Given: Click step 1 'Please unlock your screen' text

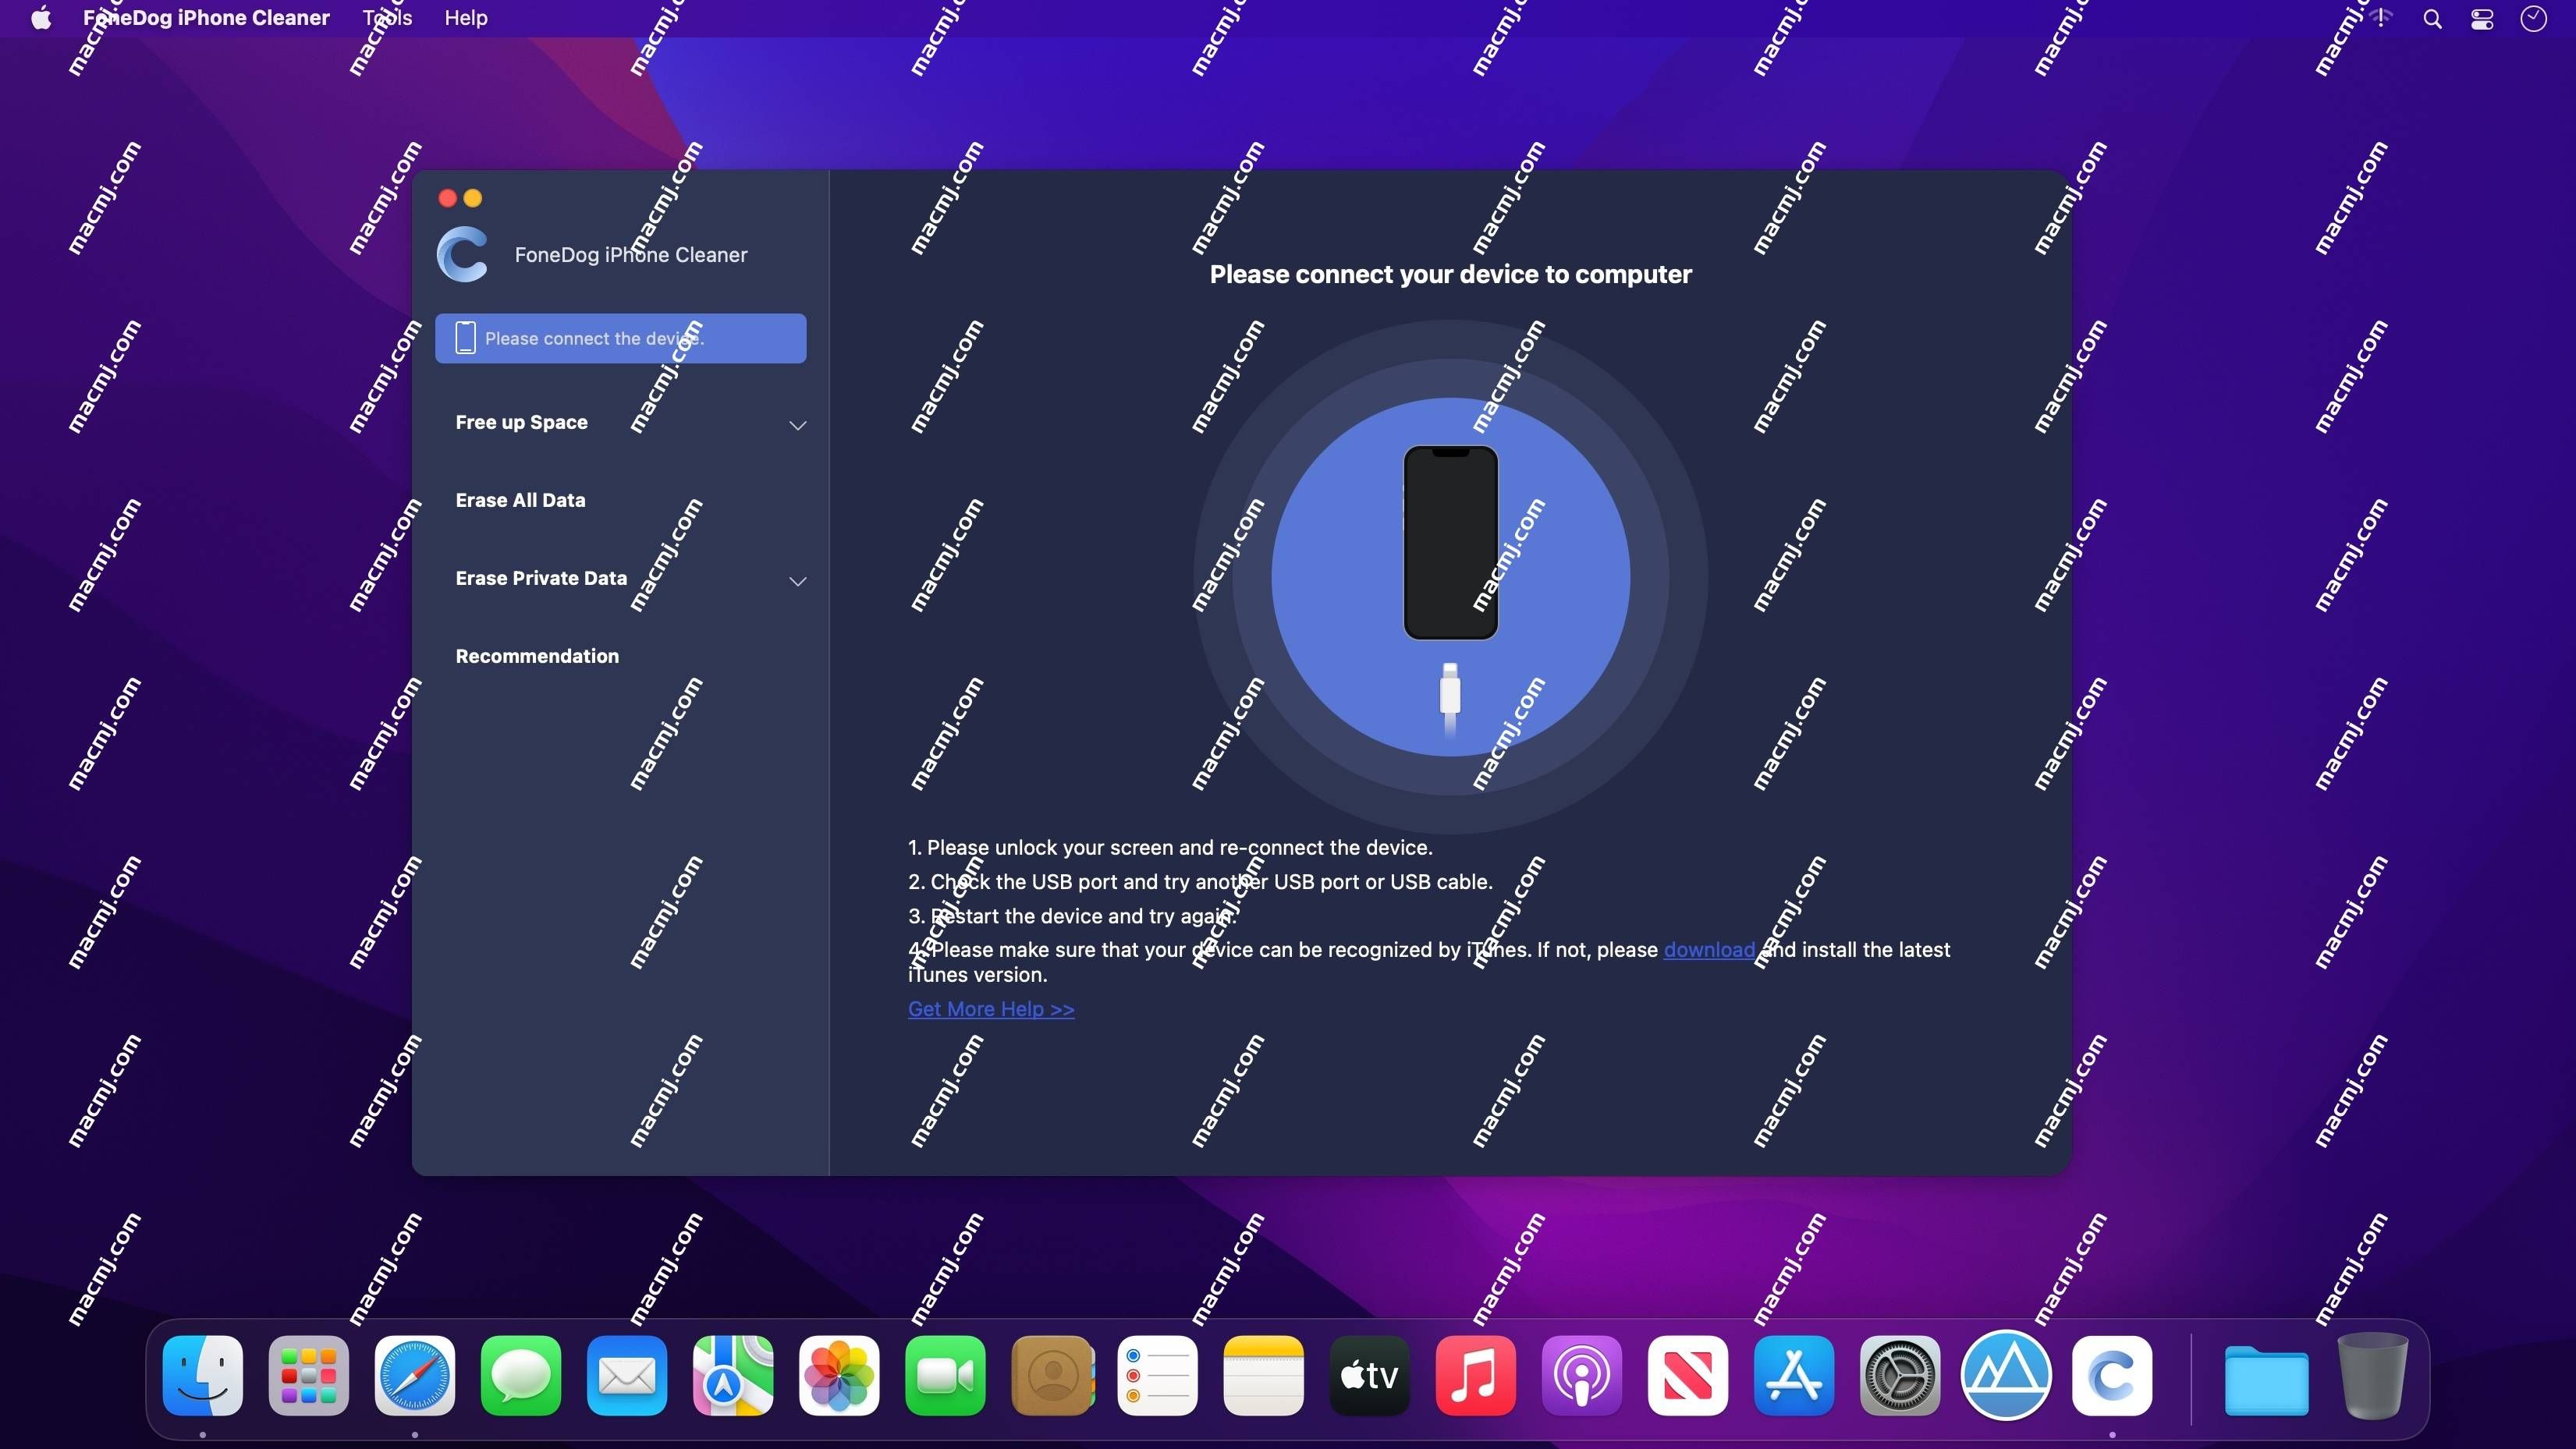Looking at the screenshot, I should 1170,847.
